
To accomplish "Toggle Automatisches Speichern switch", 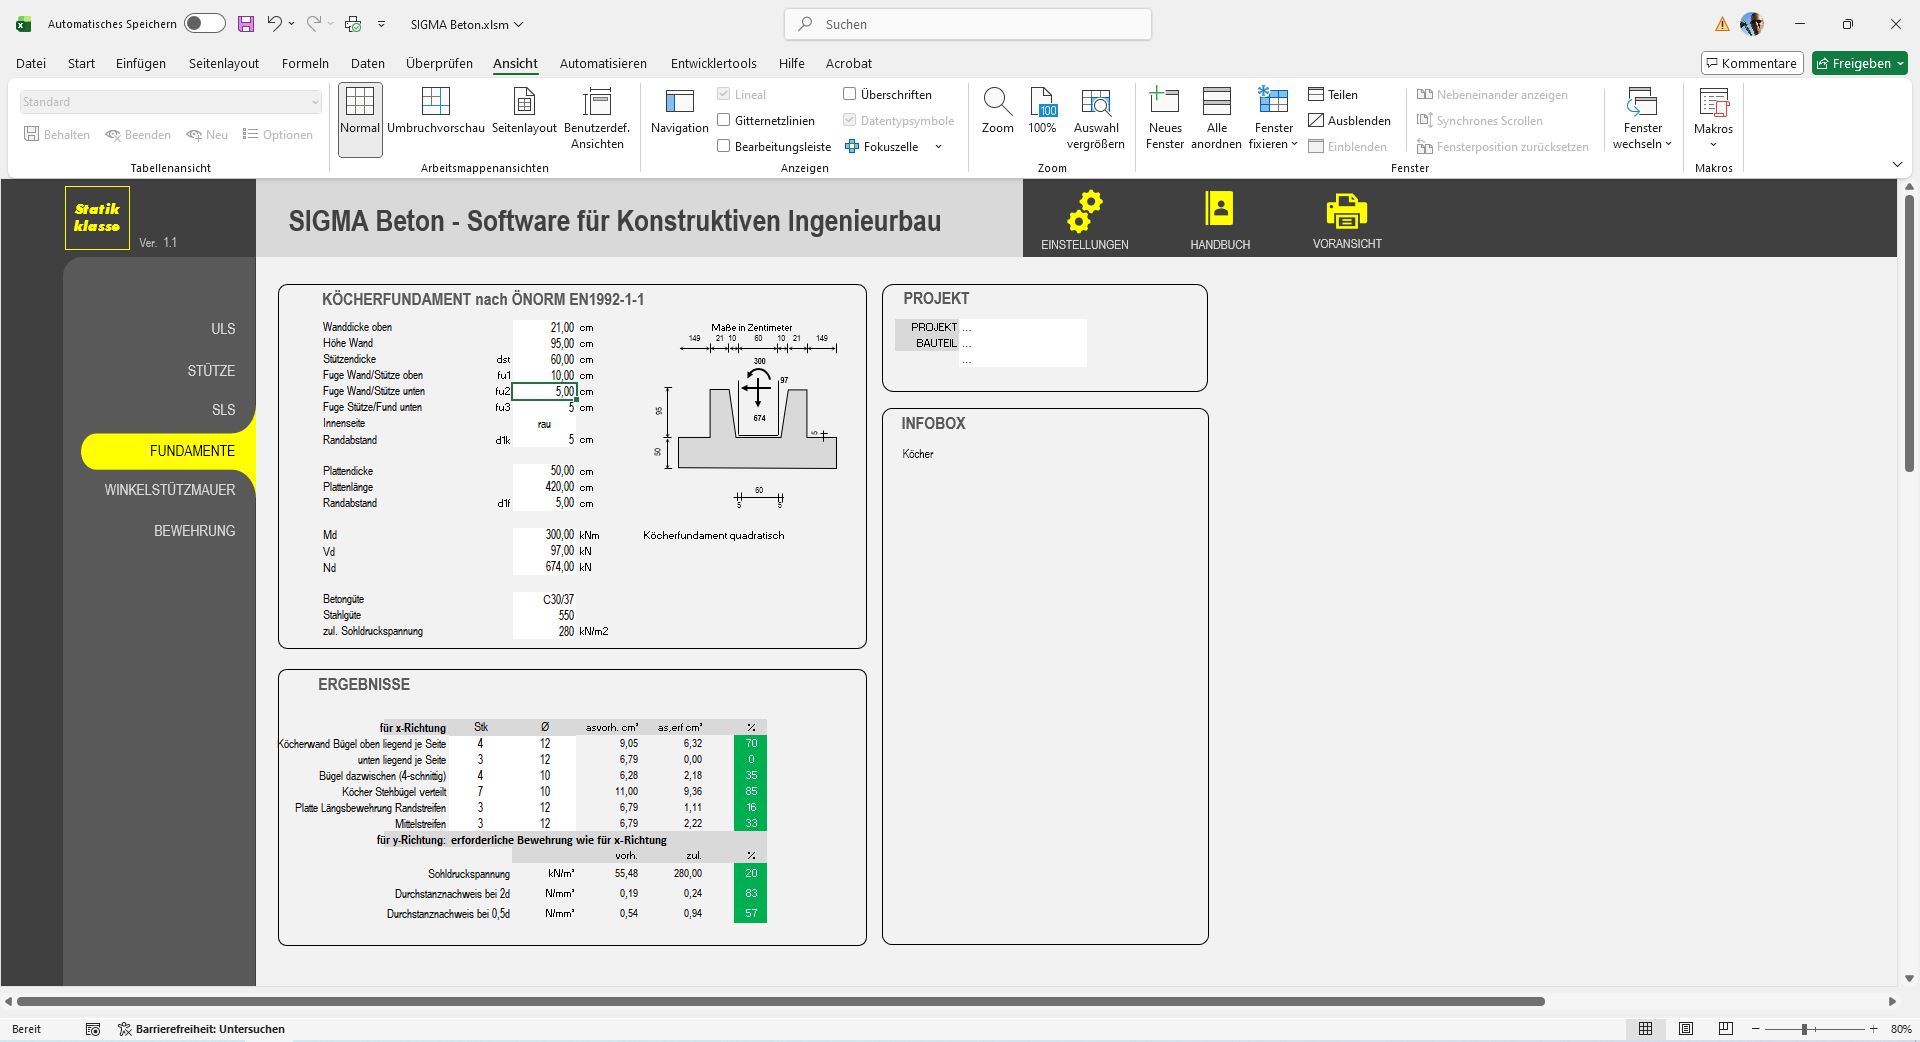I will pos(204,24).
